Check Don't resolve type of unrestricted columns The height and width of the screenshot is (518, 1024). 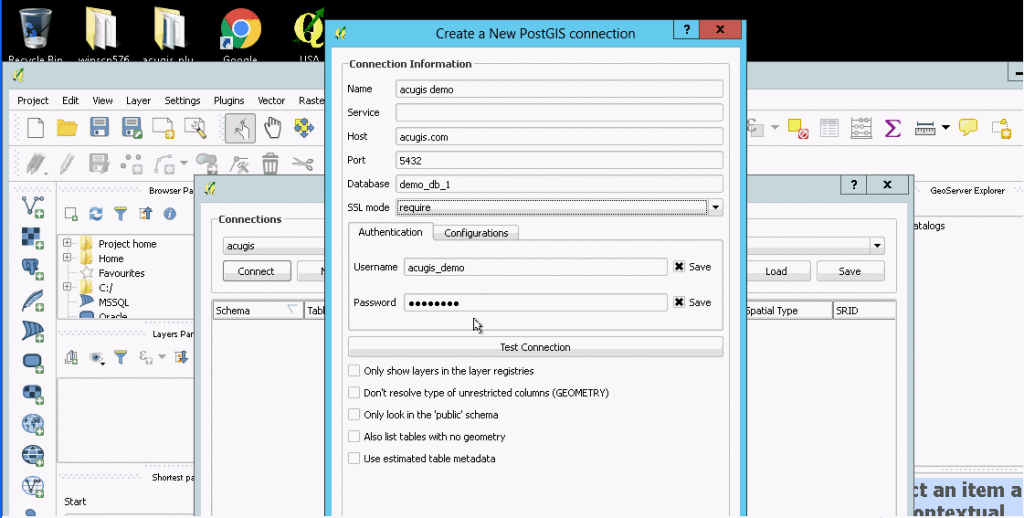coord(354,393)
